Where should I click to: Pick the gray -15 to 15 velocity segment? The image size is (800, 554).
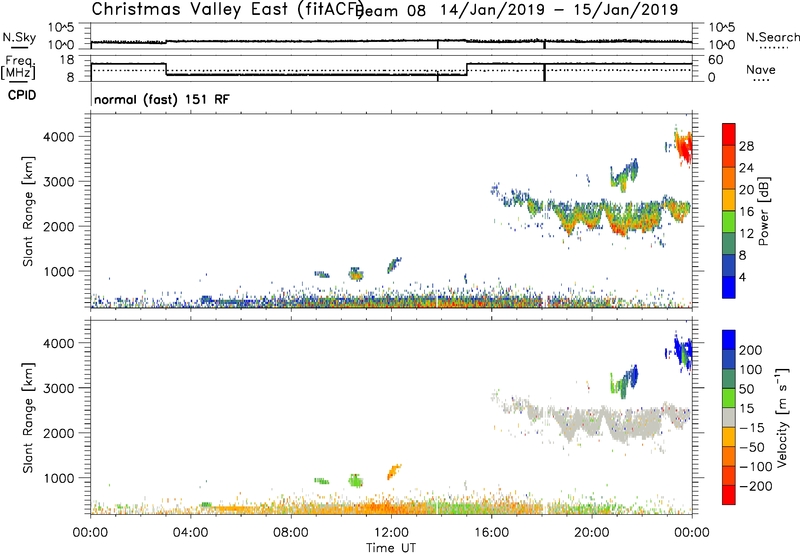point(729,418)
